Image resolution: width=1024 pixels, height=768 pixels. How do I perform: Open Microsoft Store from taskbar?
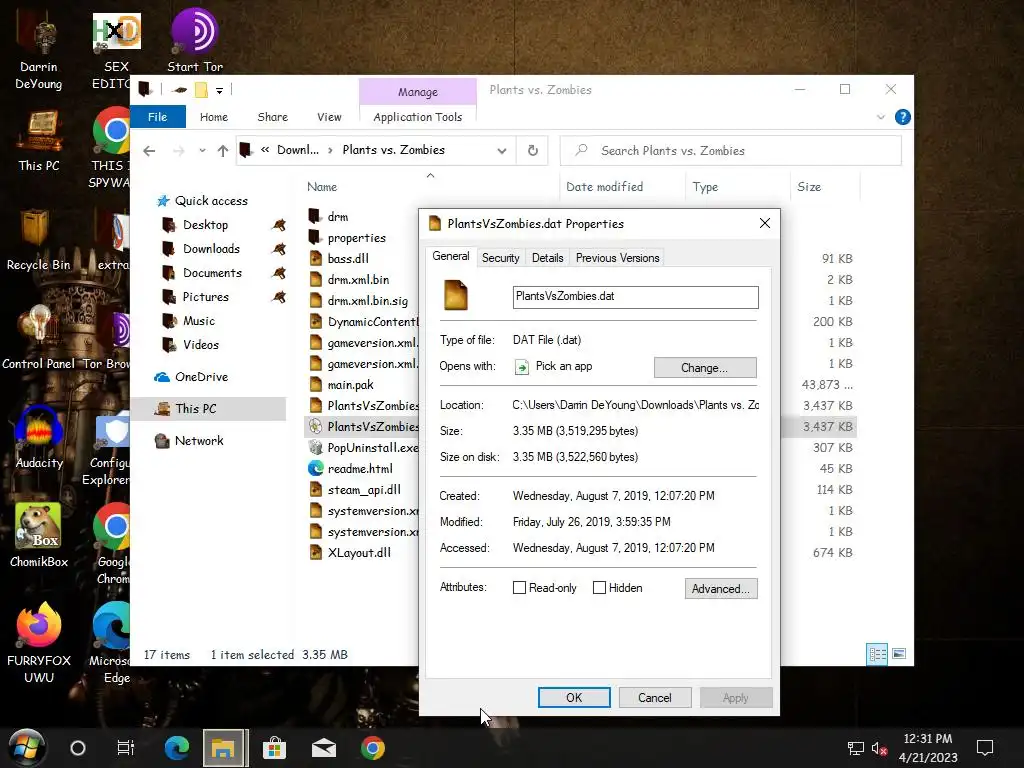[x=274, y=748]
